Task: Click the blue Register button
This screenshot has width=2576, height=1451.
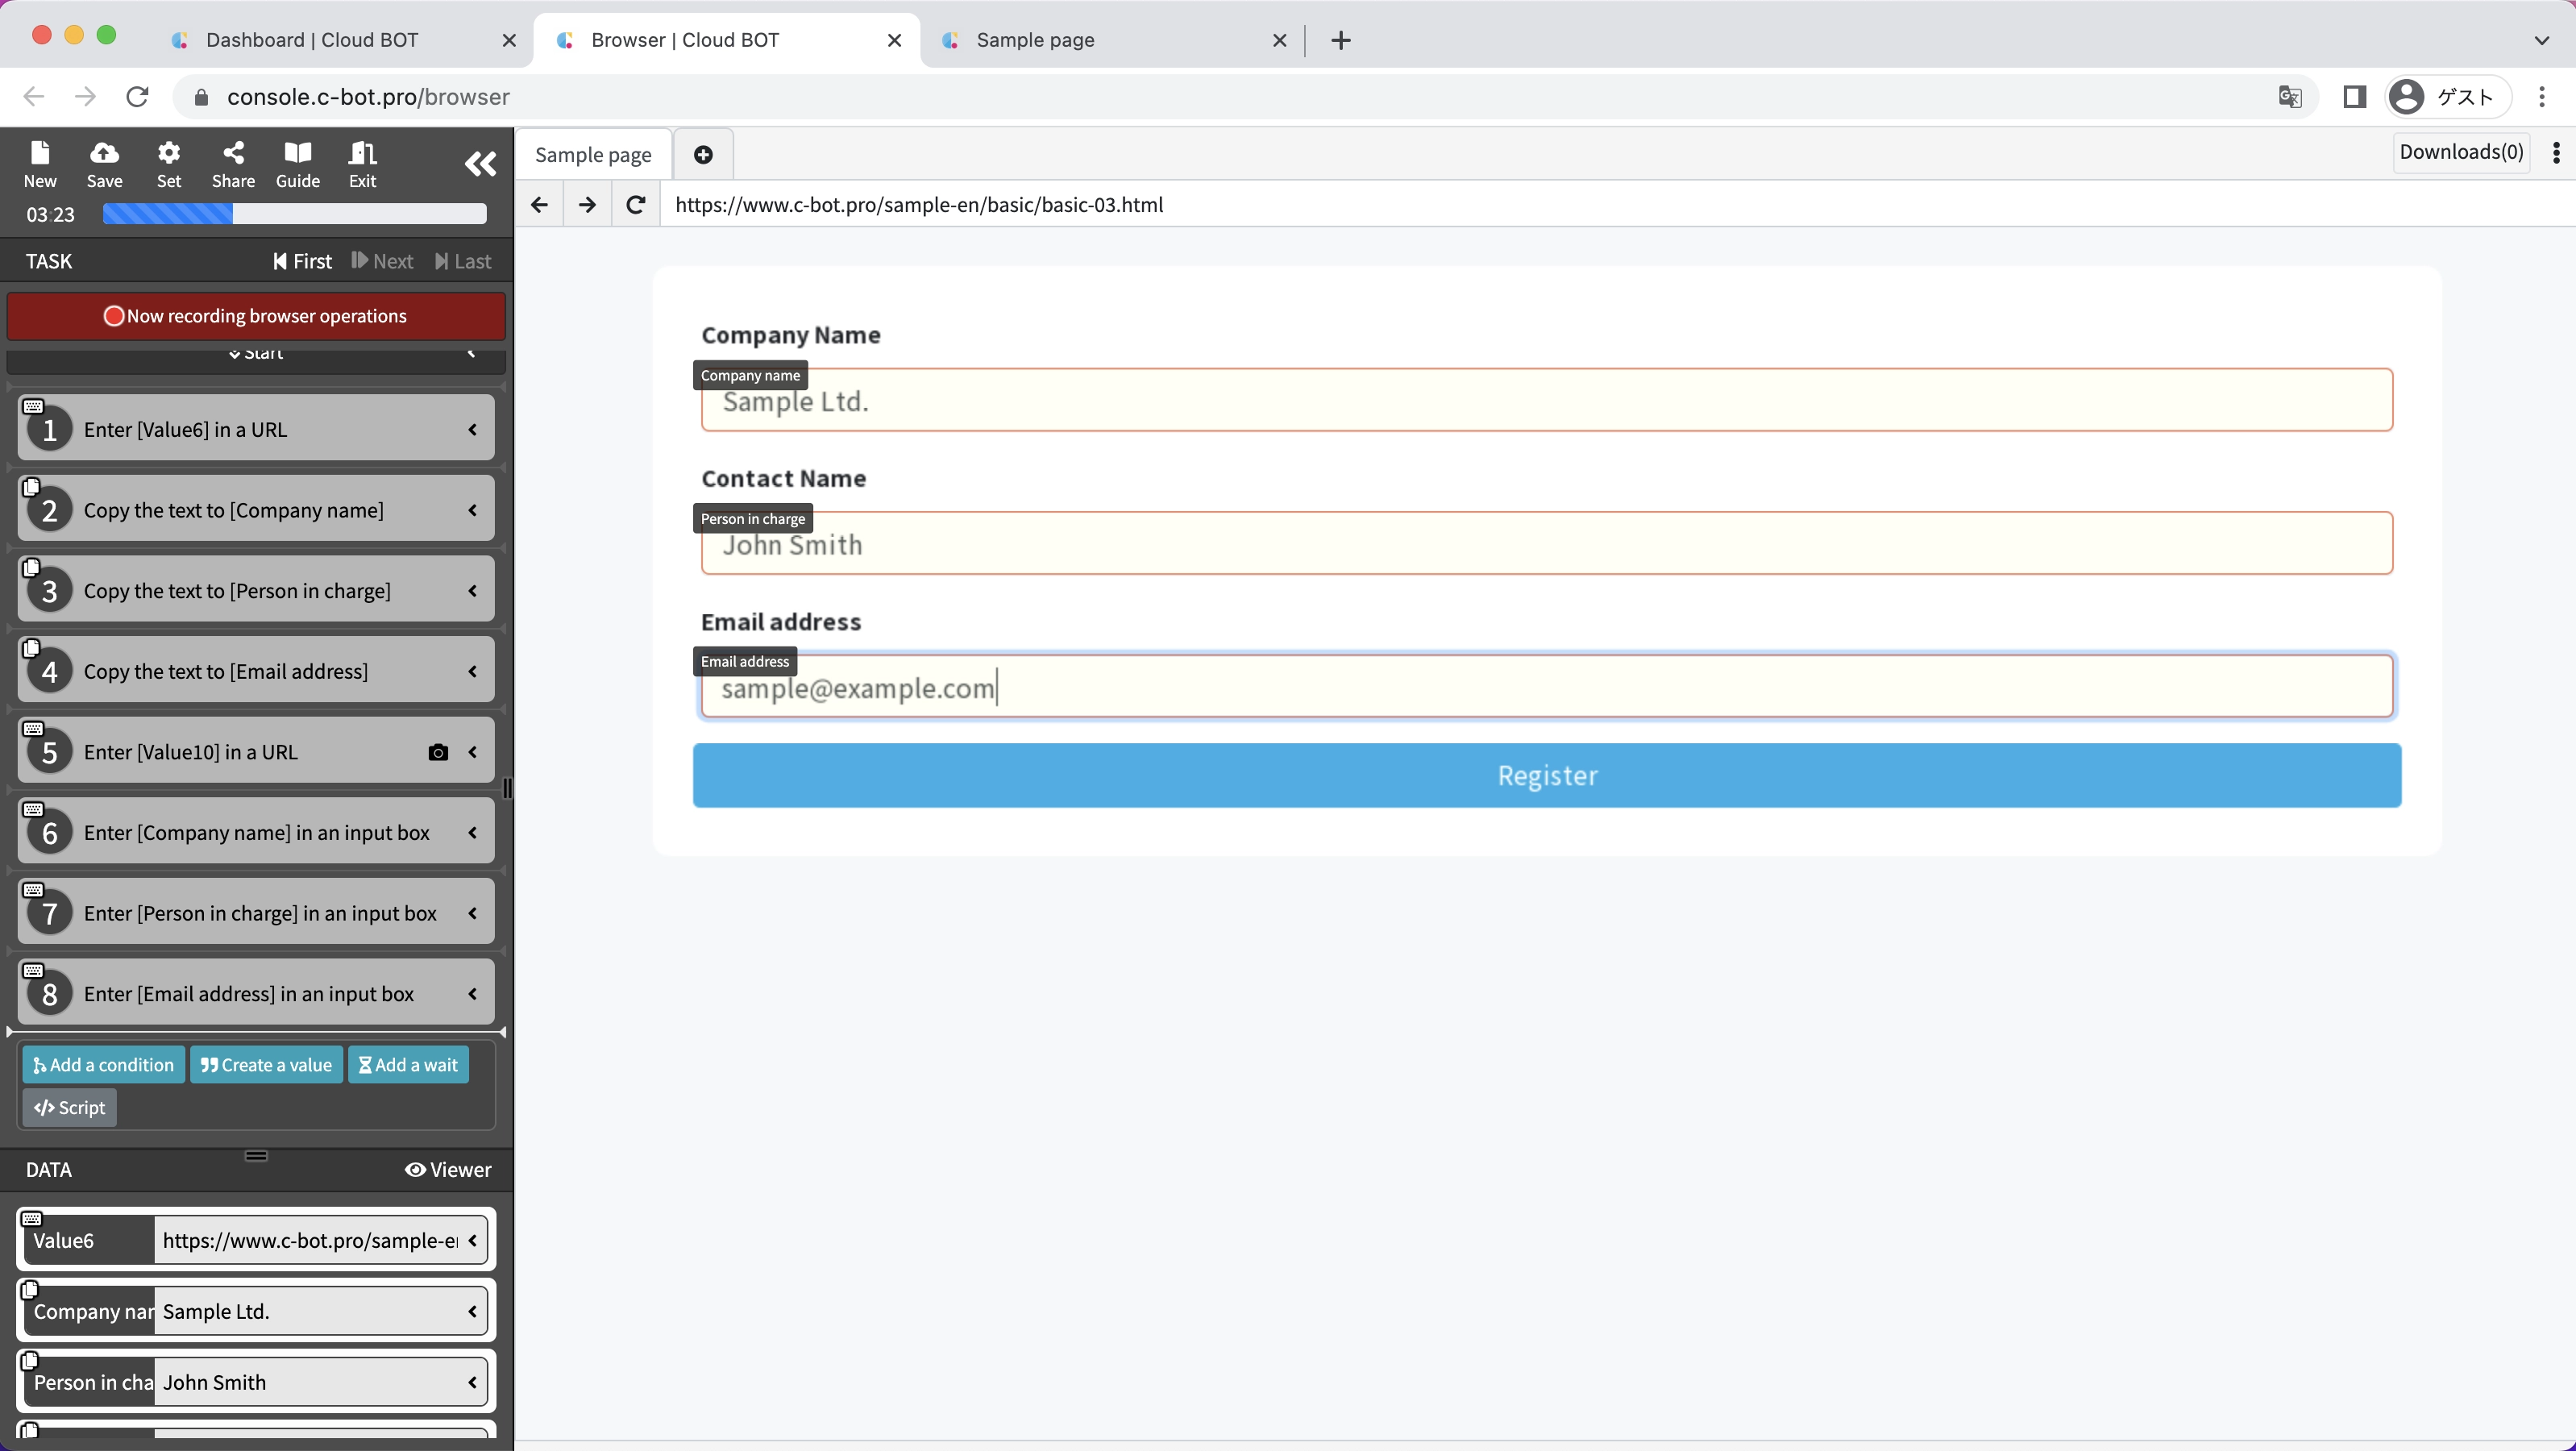Action: click(1546, 775)
